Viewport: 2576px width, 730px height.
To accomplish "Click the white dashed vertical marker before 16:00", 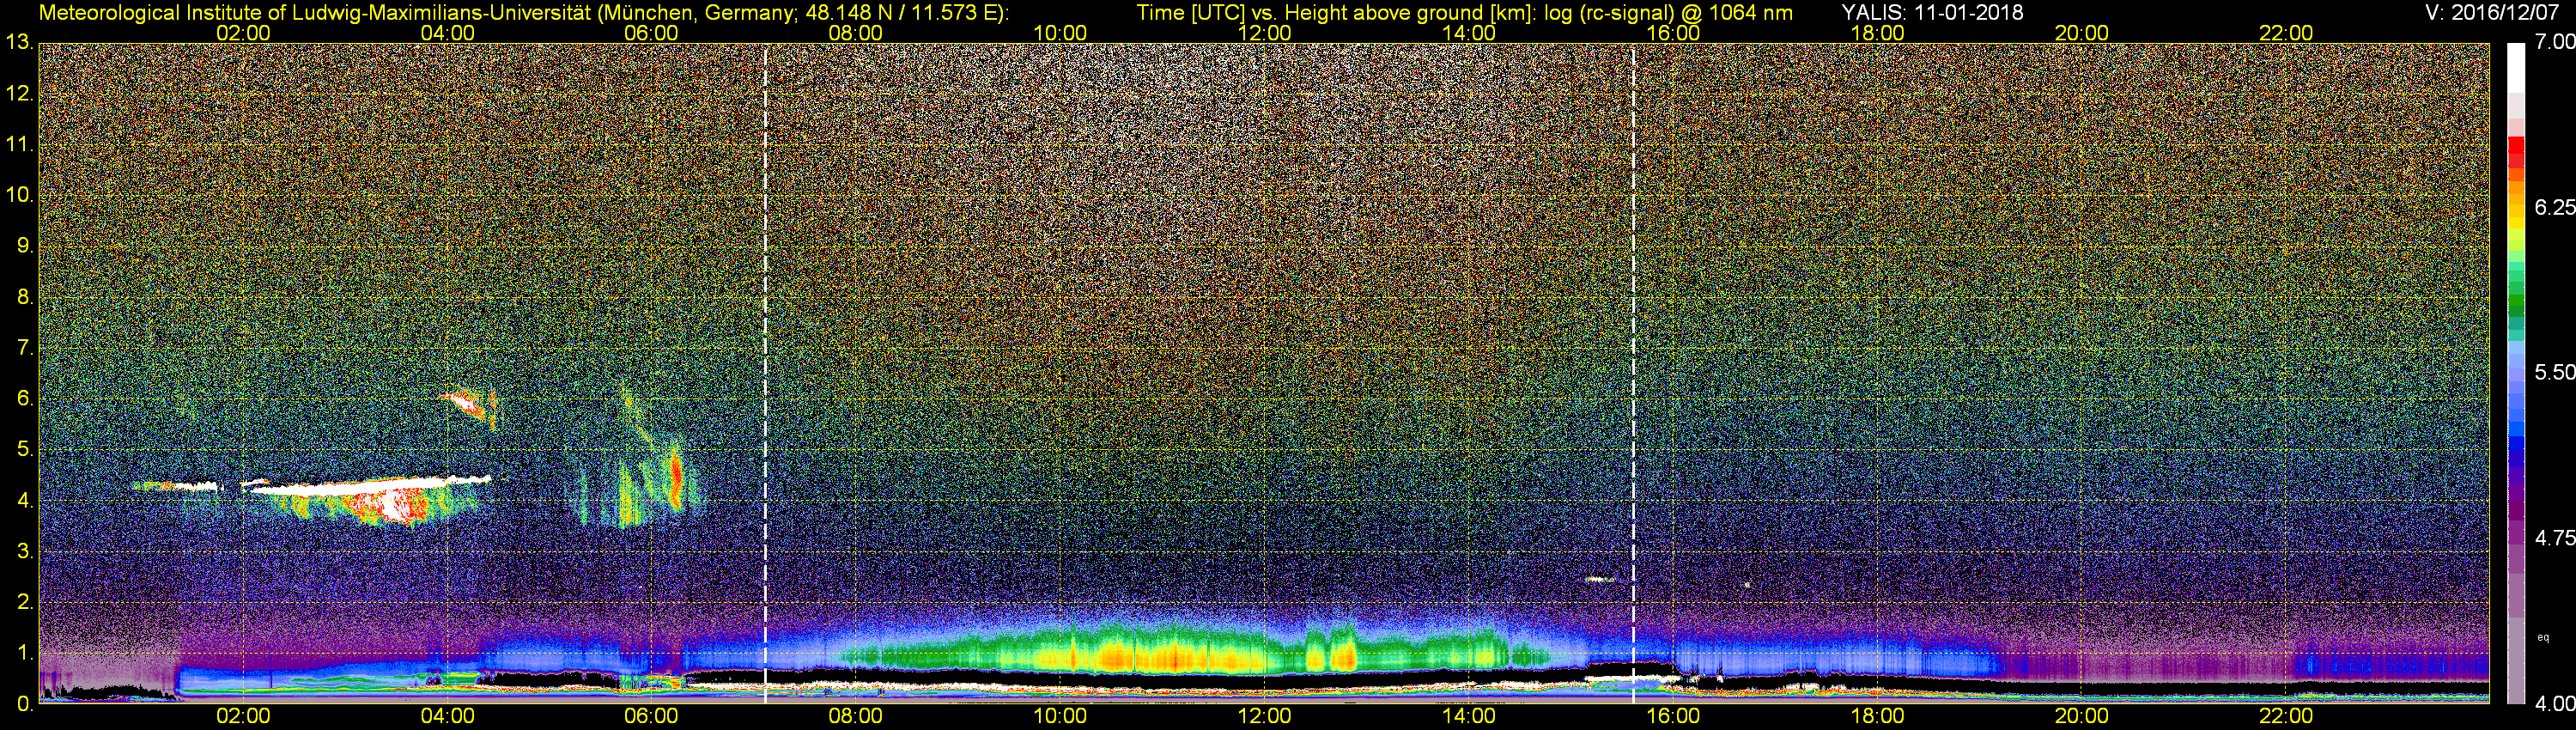I will pyautogui.click(x=1633, y=373).
